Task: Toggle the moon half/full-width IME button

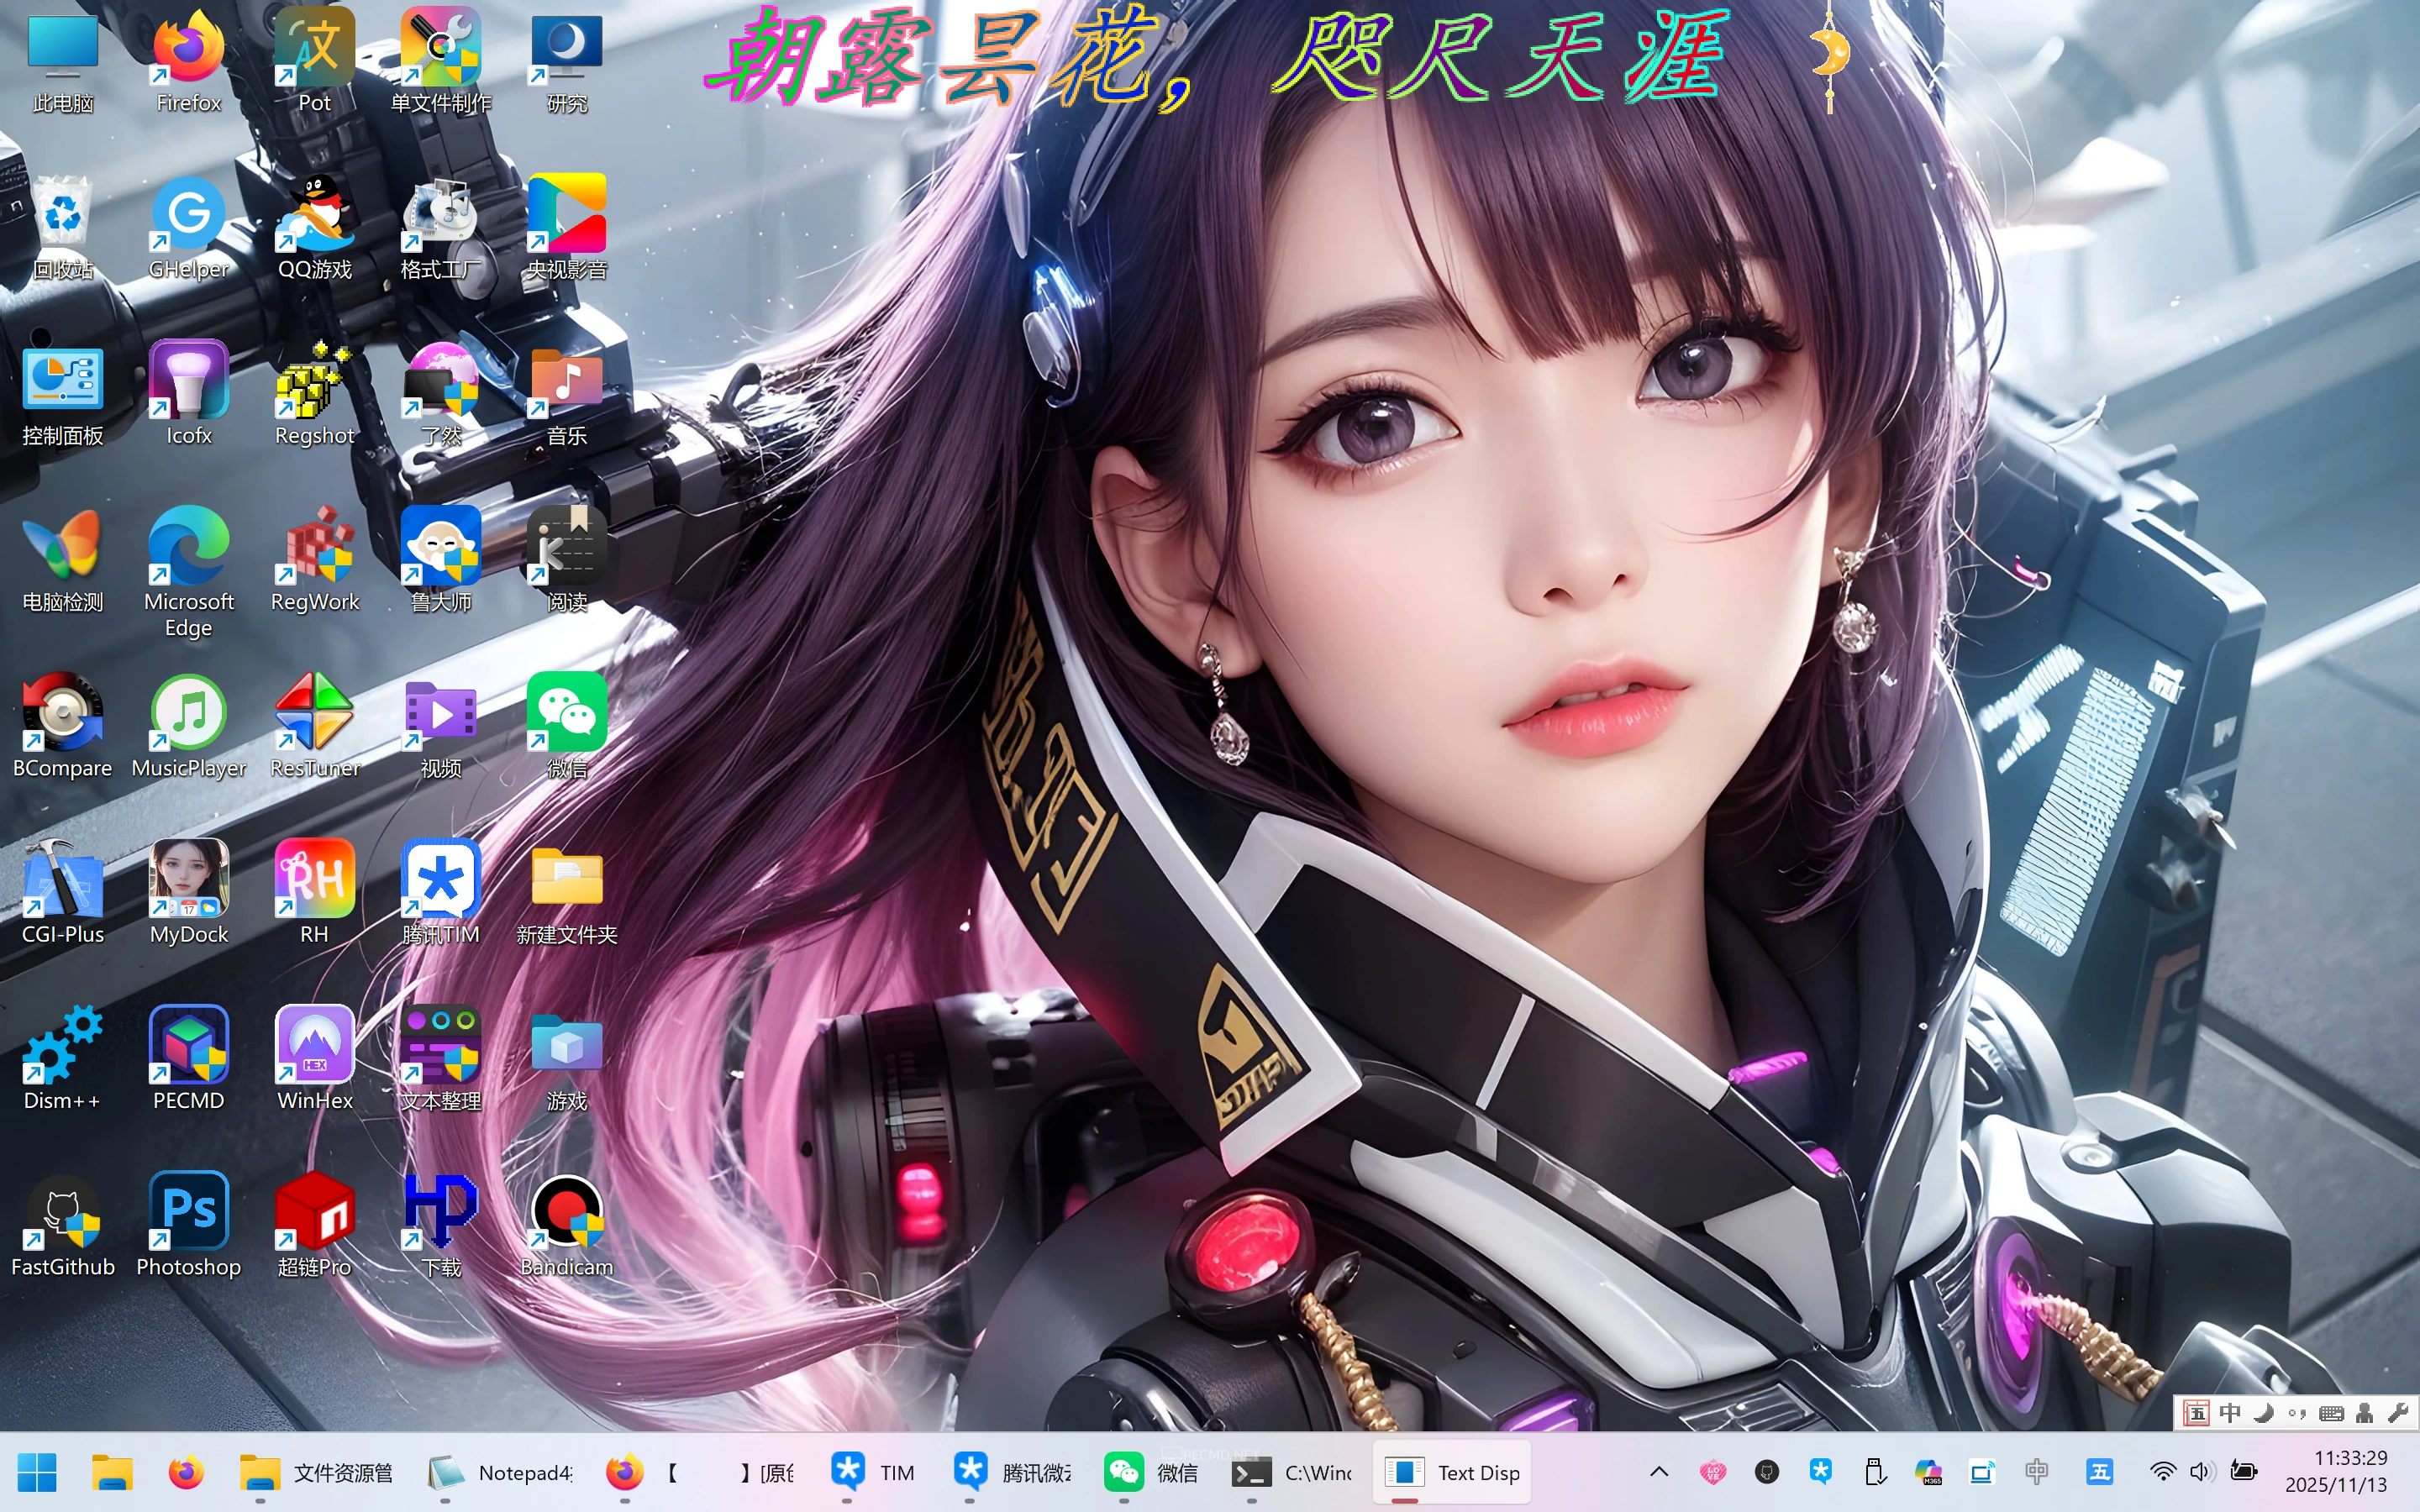Action: [x=2264, y=1413]
